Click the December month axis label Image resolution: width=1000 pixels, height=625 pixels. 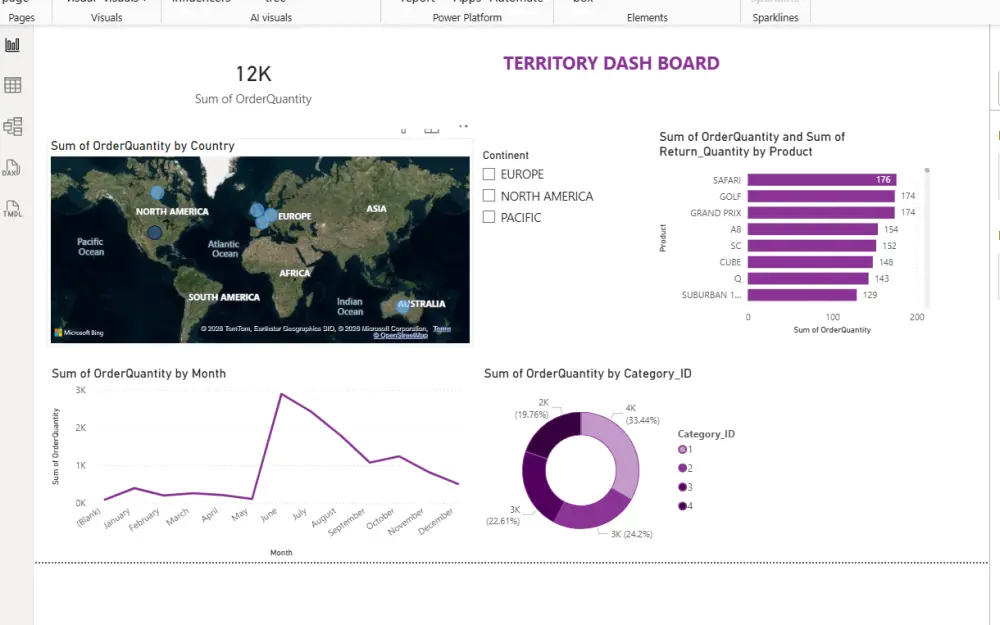click(436, 521)
